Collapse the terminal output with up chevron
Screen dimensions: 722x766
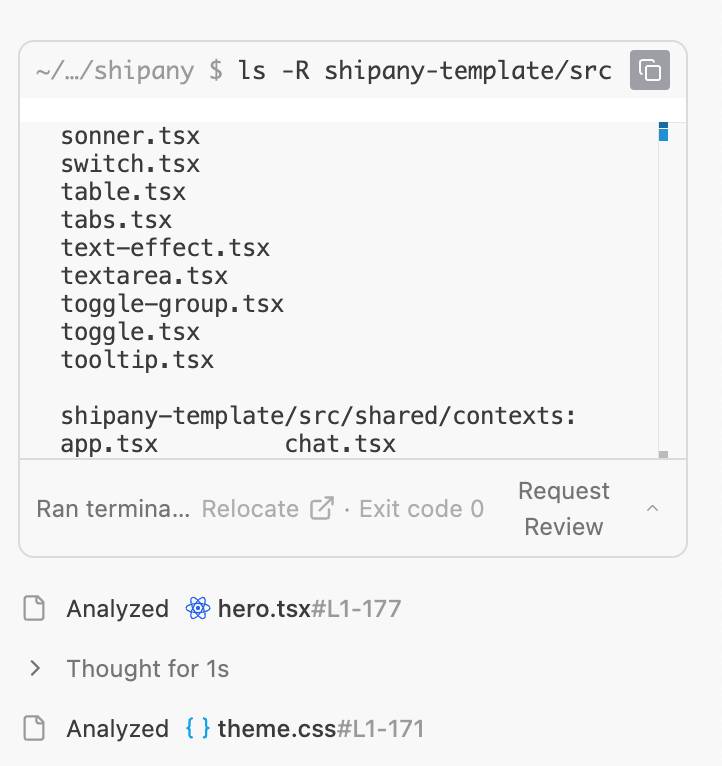(x=652, y=508)
